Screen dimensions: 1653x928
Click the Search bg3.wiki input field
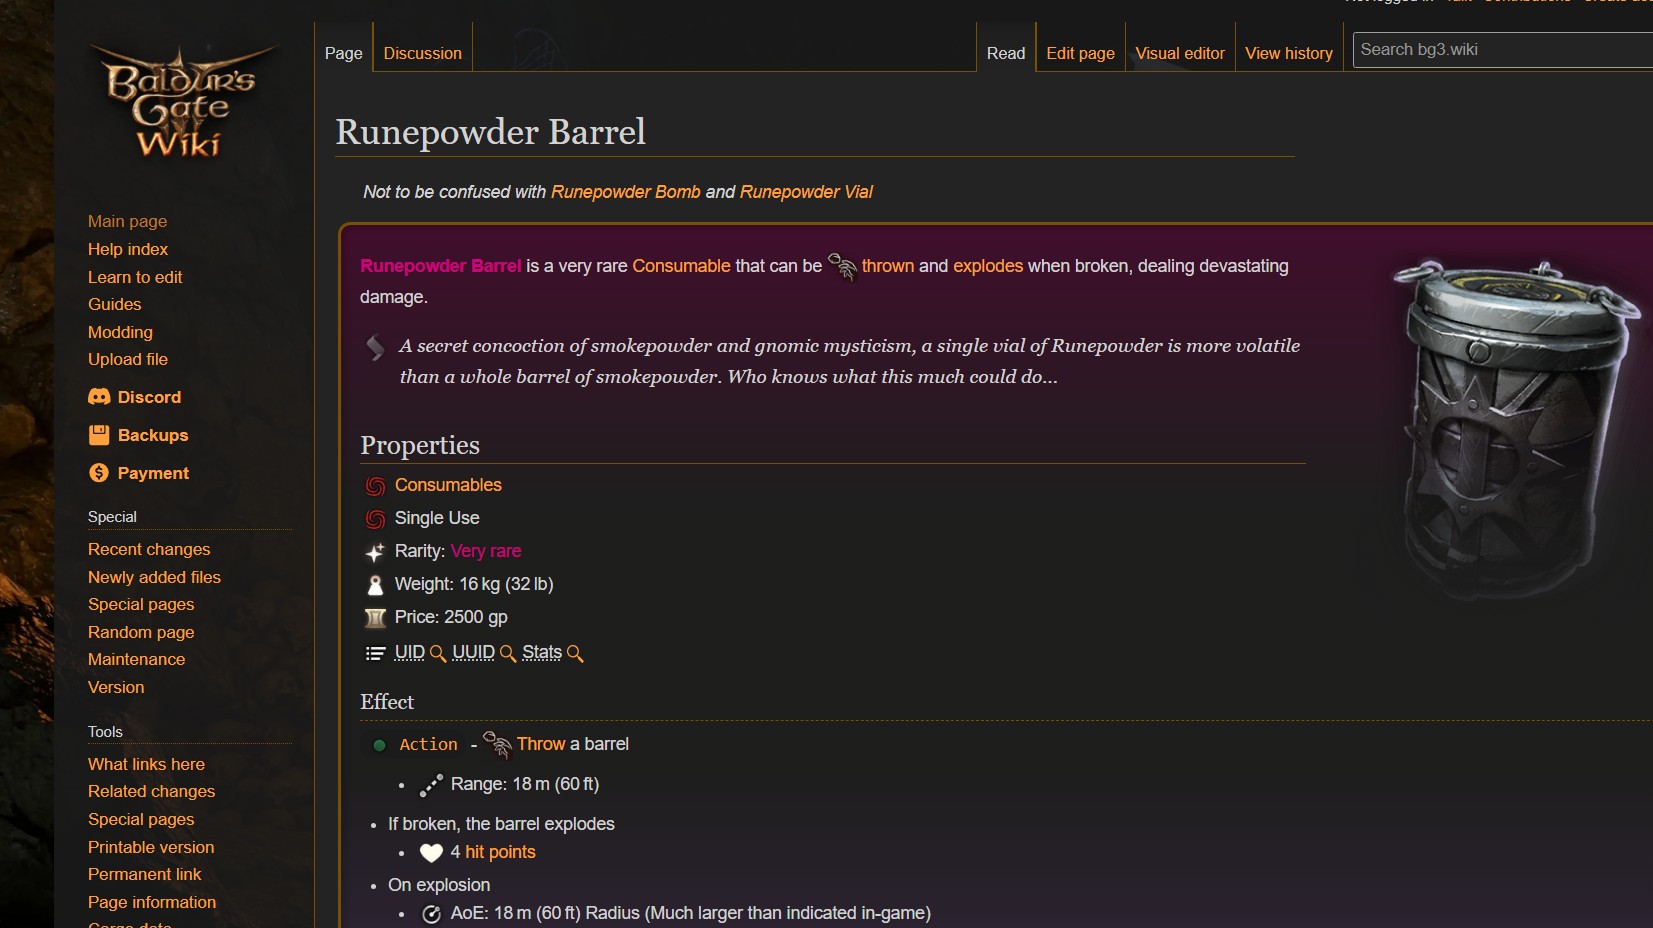click(x=1503, y=50)
